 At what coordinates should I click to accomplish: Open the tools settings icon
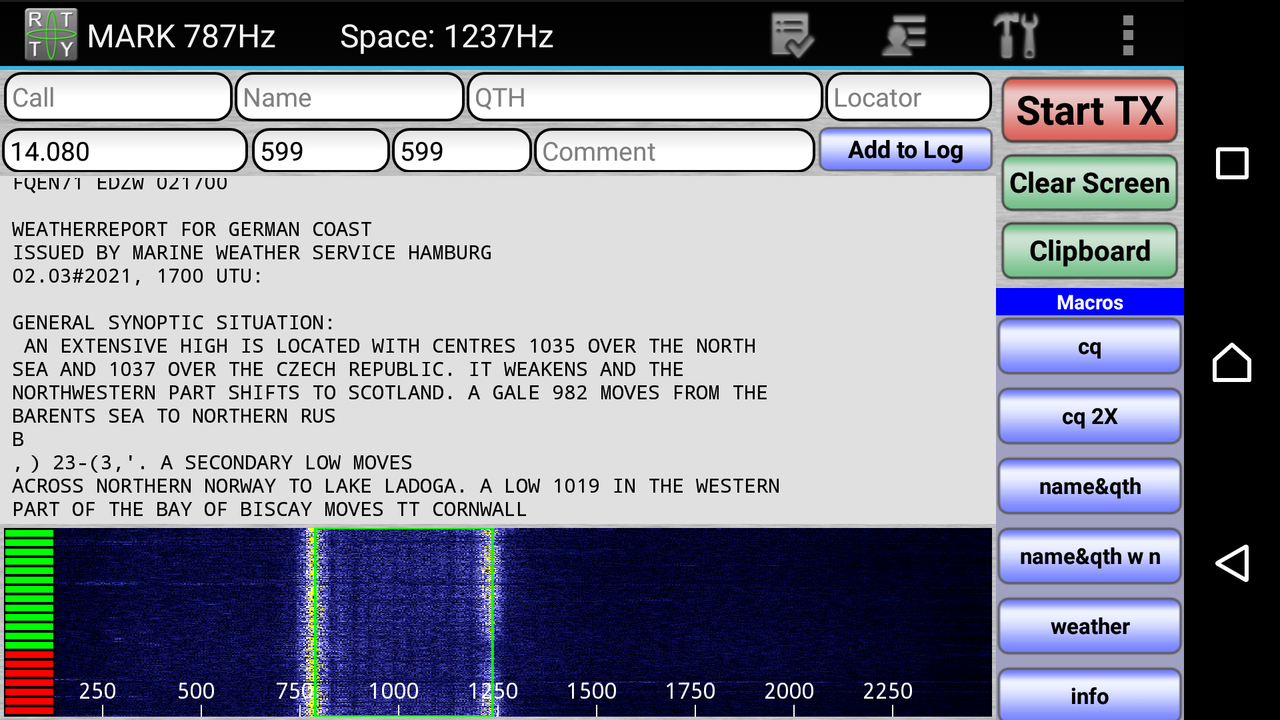[1016, 36]
